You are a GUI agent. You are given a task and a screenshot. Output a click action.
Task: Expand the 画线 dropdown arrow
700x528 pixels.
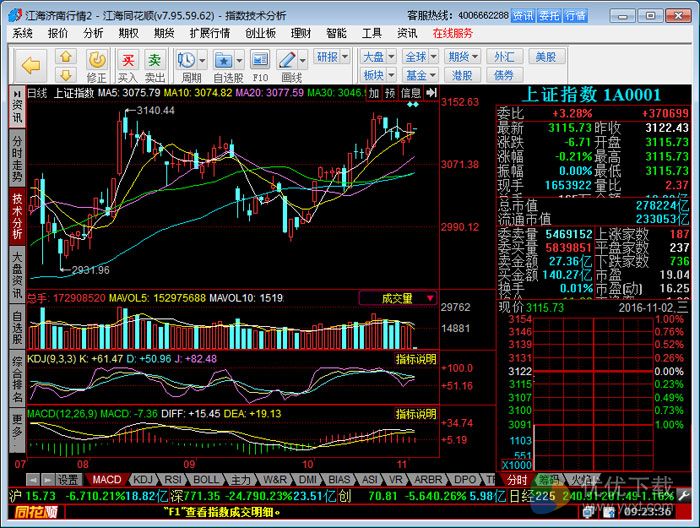[x=303, y=60]
